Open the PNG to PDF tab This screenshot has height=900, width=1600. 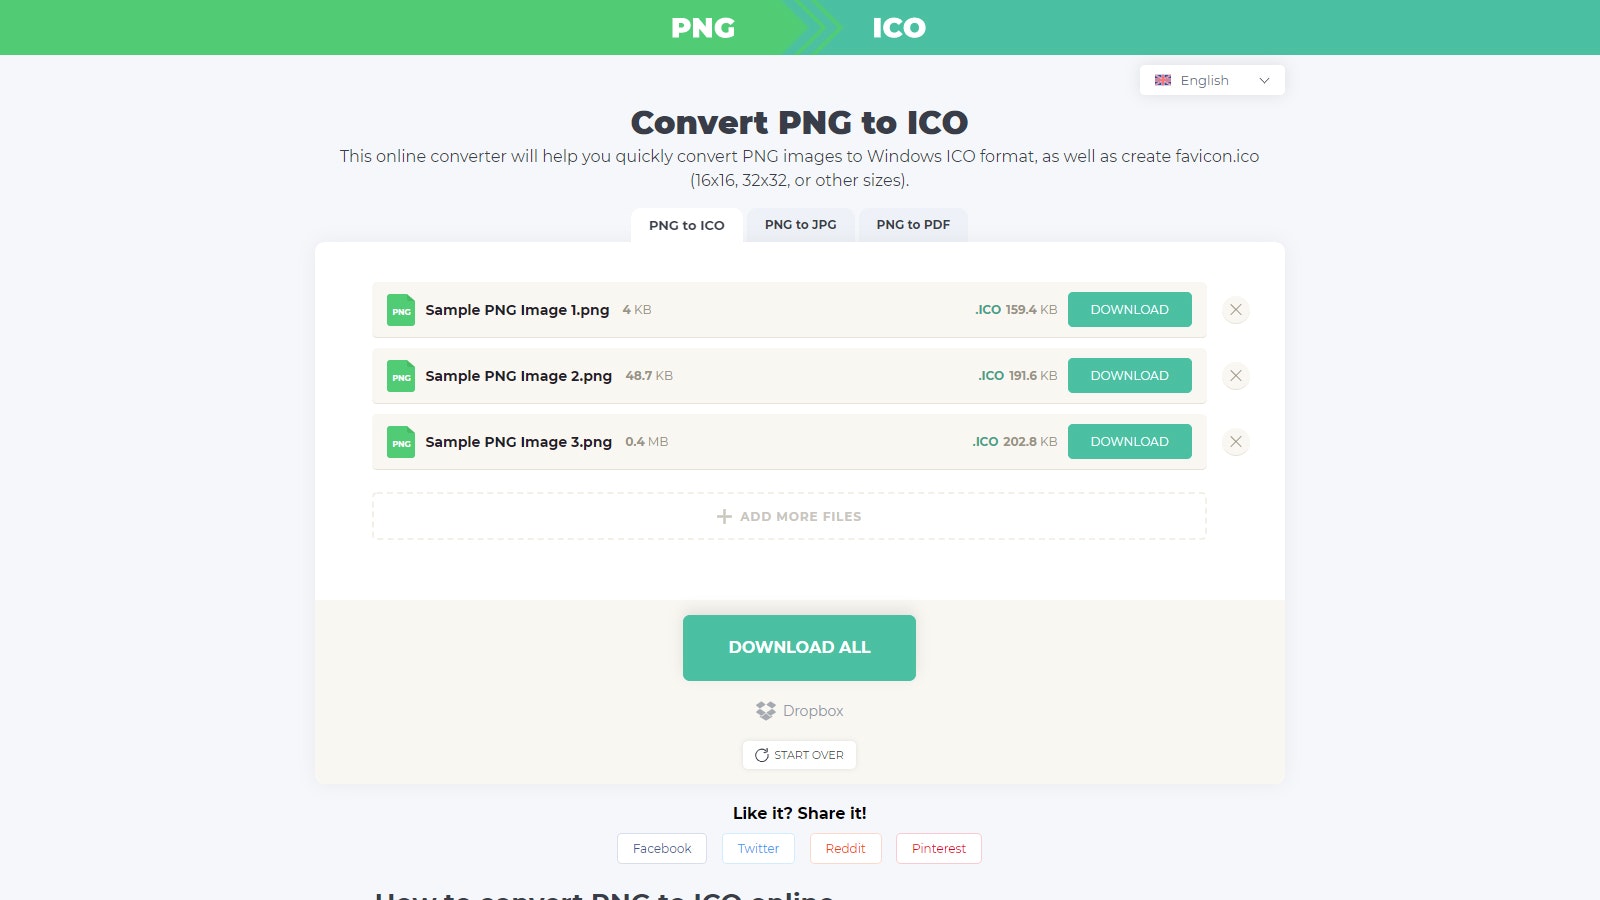[912, 224]
